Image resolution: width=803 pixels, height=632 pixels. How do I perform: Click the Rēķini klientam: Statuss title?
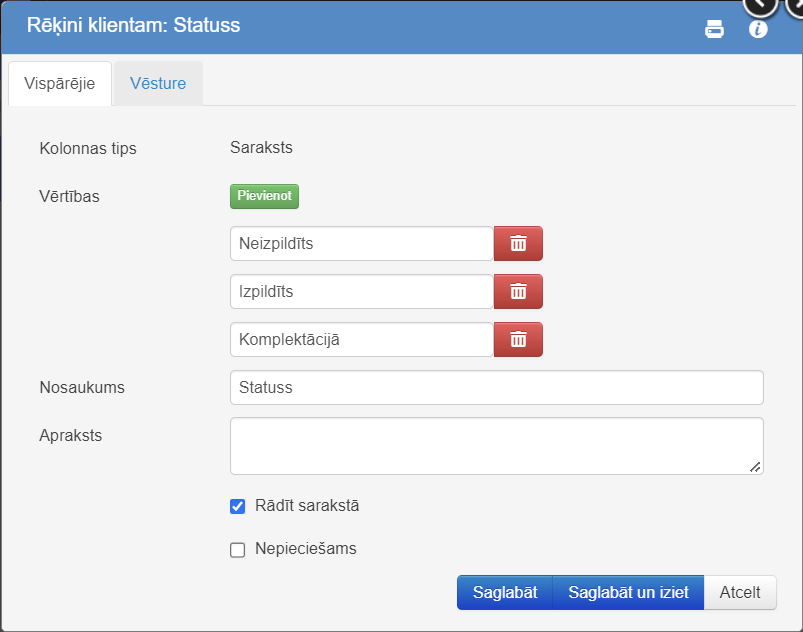click(134, 25)
